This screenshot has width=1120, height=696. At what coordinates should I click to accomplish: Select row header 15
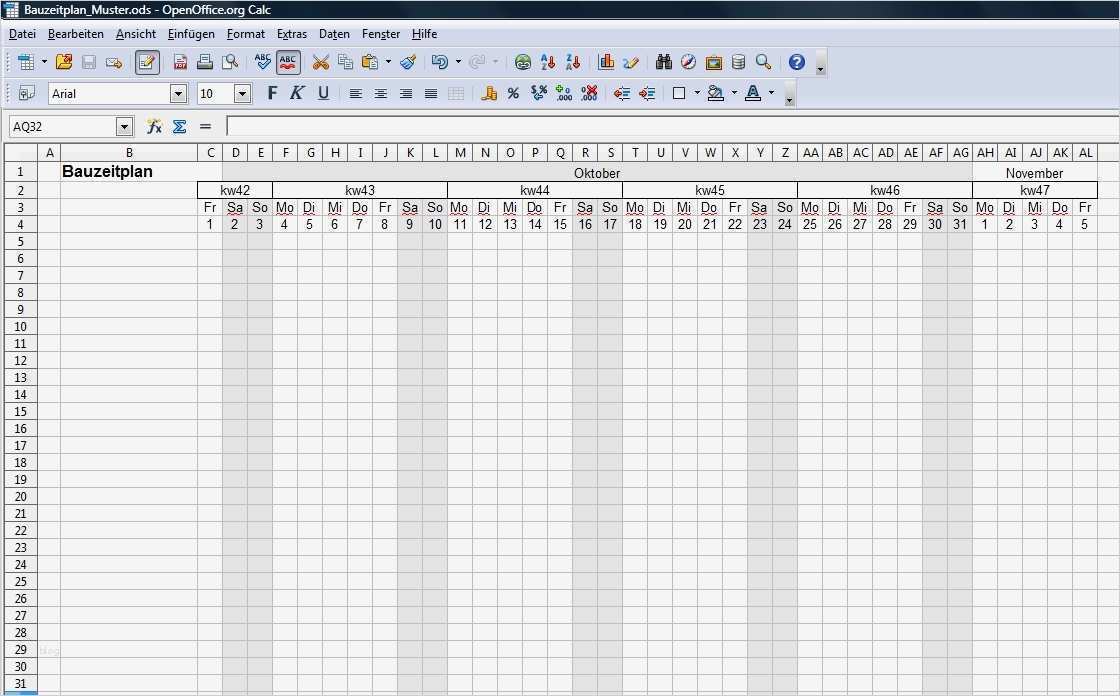[21, 412]
